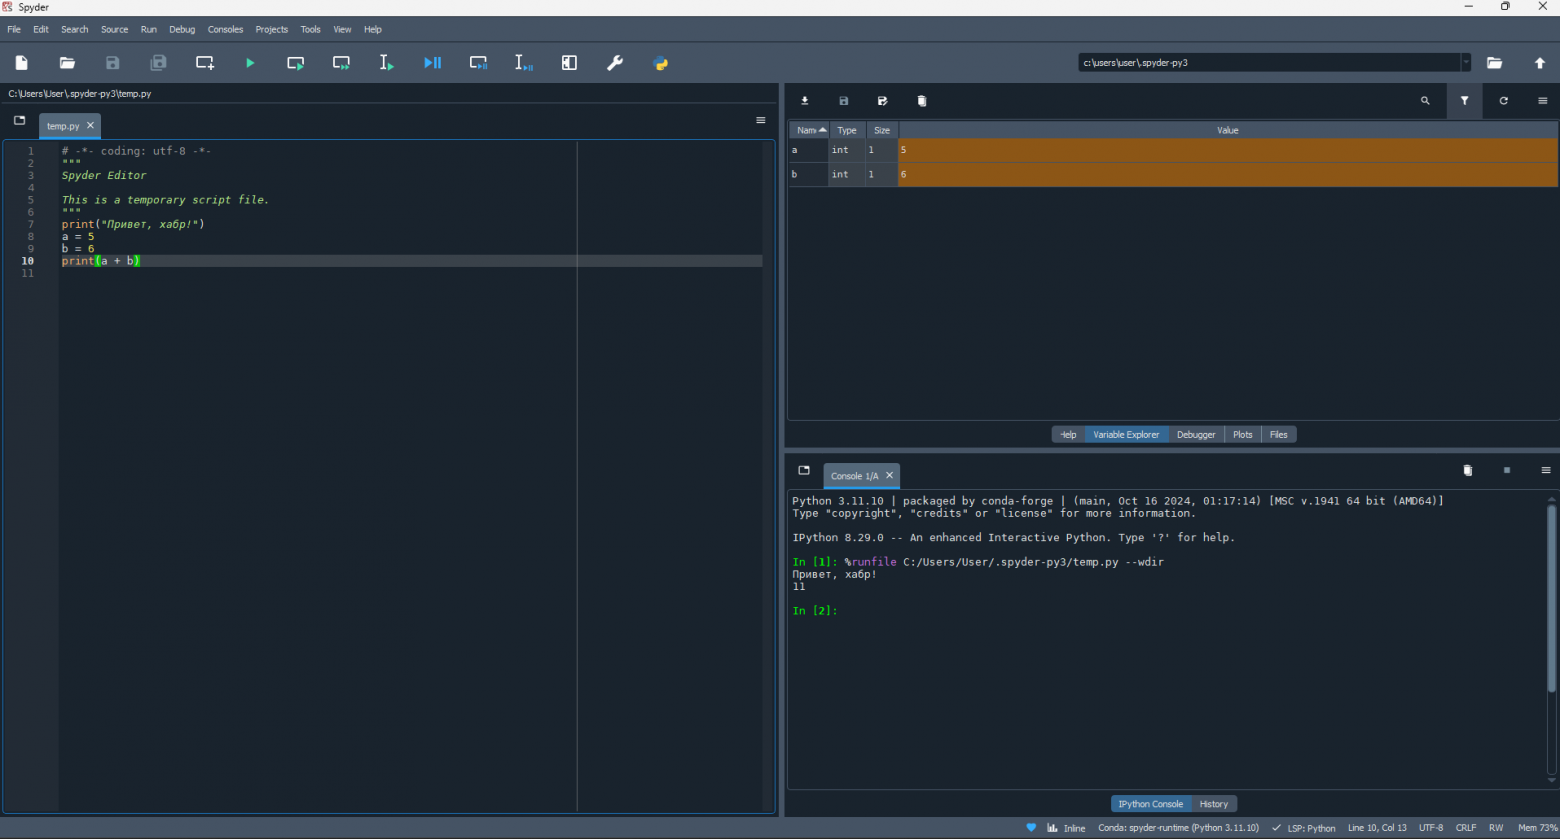The image size is (1560, 839).
Task: Interrupt the kernel with the stop square
Action: [x=1507, y=471]
